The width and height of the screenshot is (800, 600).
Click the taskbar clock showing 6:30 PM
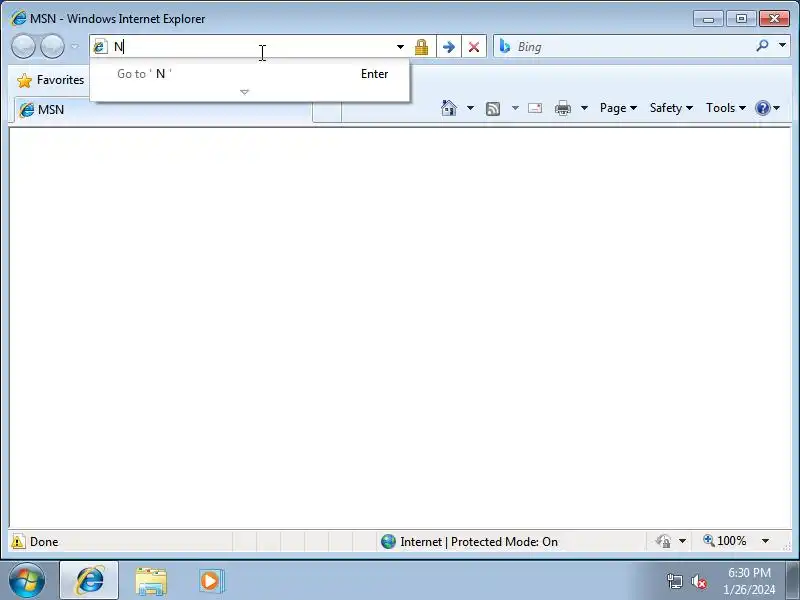(x=749, y=581)
